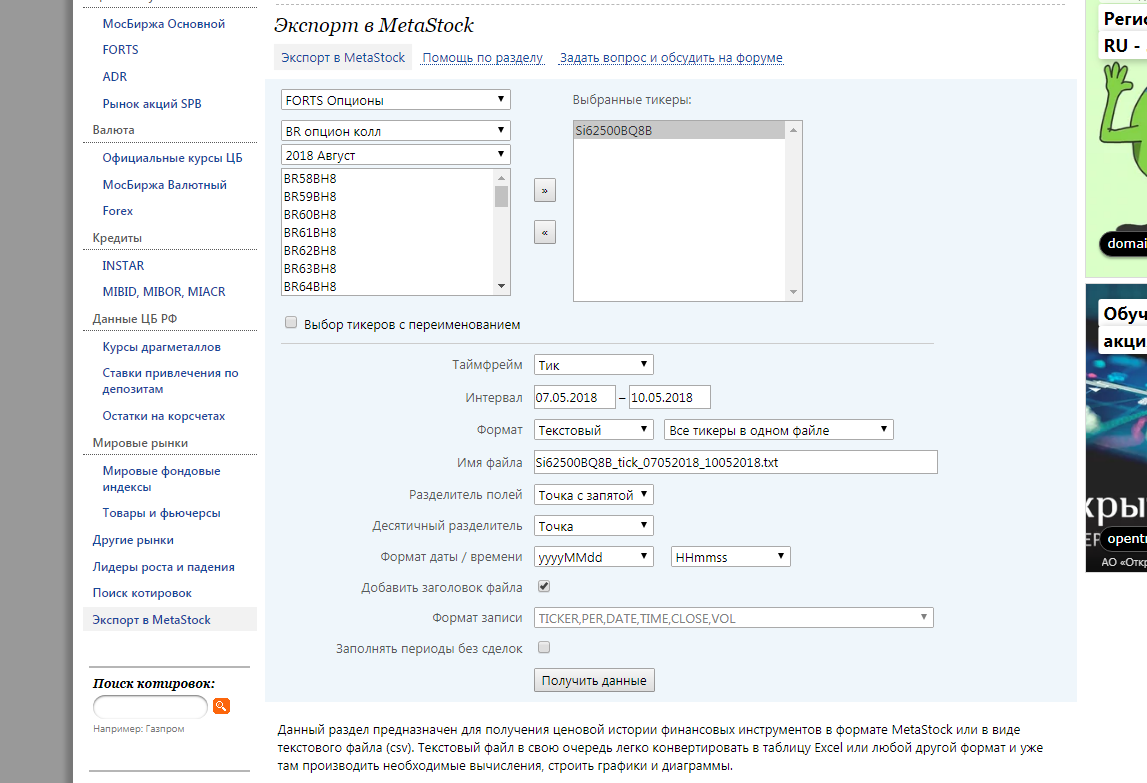Click the Получить данные button
This screenshot has height=783, width=1147.
point(594,680)
